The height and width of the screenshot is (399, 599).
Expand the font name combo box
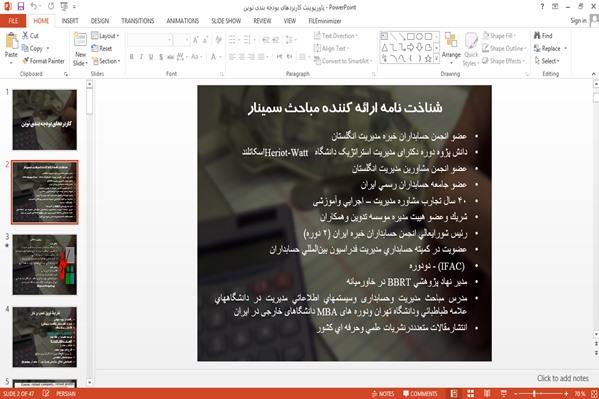pyautogui.click(x=169, y=40)
